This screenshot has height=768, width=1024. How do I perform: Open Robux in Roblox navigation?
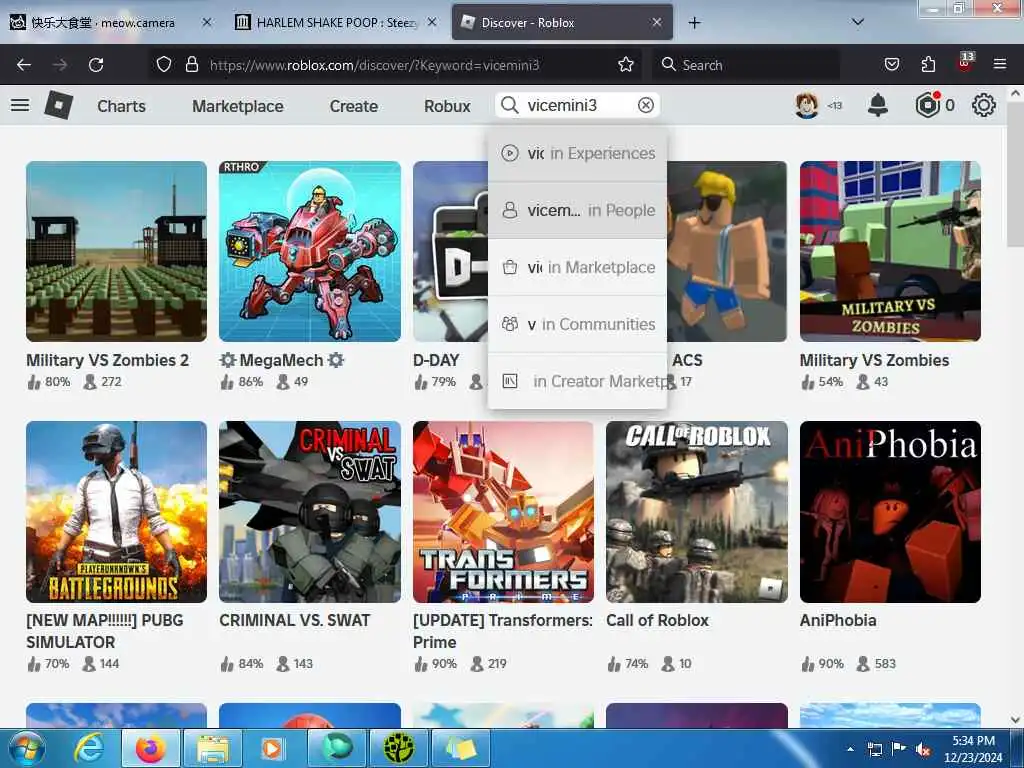[x=447, y=106]
